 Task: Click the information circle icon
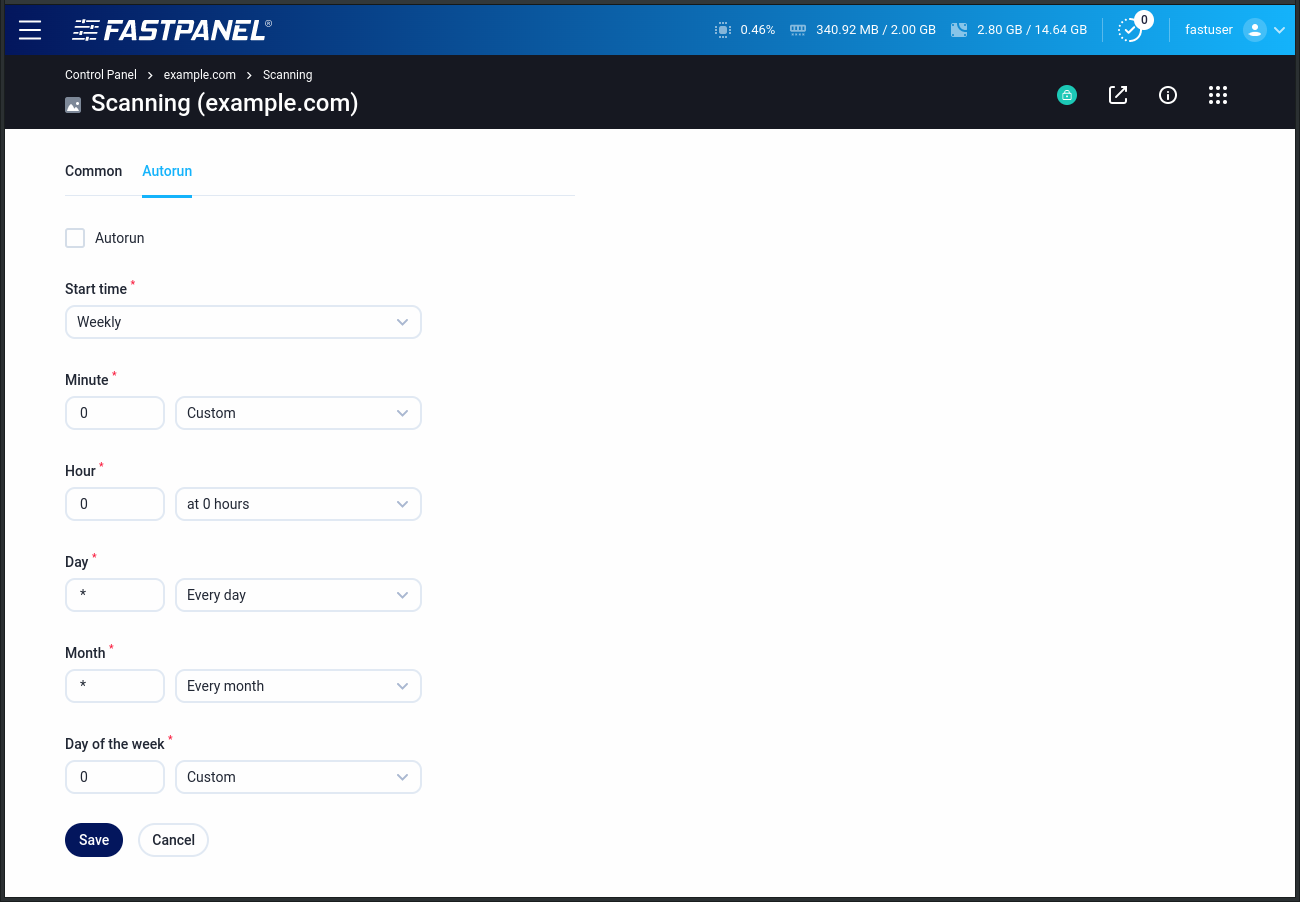[1168, 95]
